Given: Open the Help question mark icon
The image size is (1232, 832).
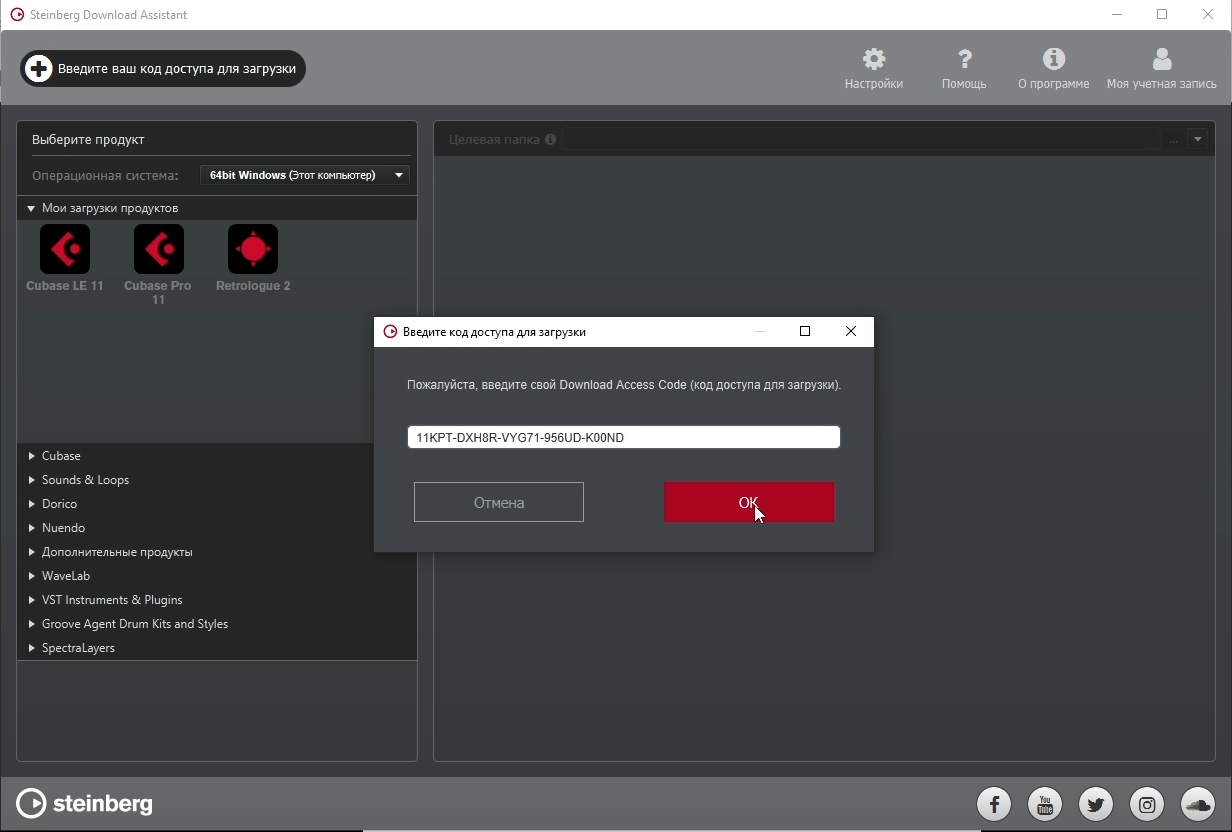Looking at the screenshot, I should [964, 59].
